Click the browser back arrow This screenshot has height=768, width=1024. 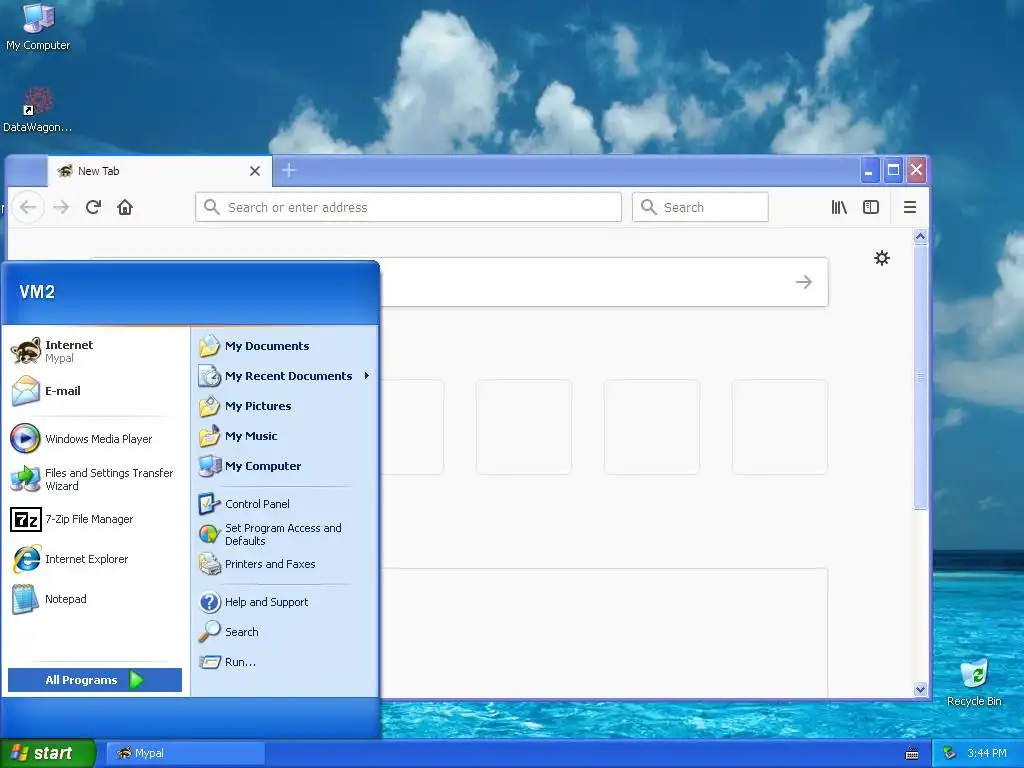pyautogui.click(x=28, y=207)
